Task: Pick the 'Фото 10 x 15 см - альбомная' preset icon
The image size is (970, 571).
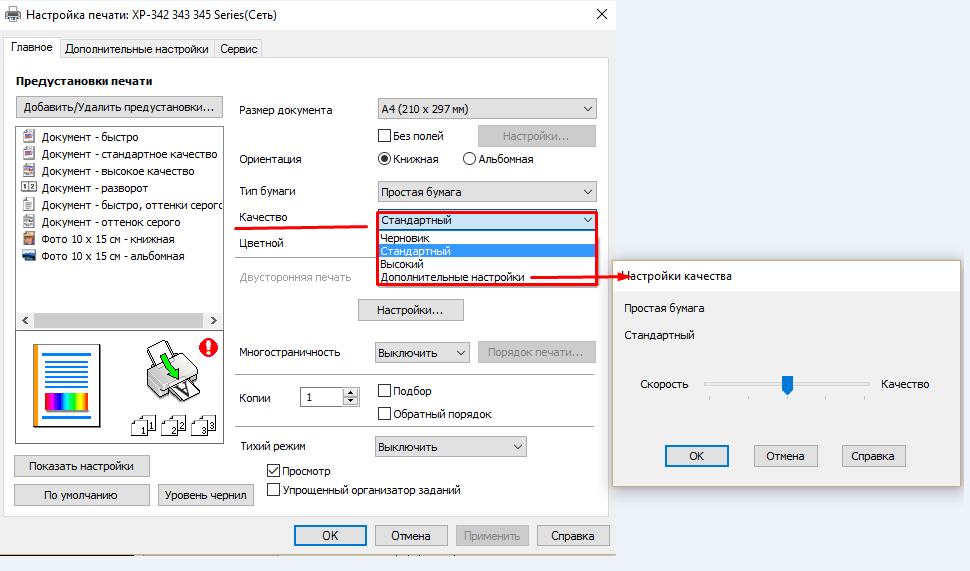Action: click(x=28, y=255)
